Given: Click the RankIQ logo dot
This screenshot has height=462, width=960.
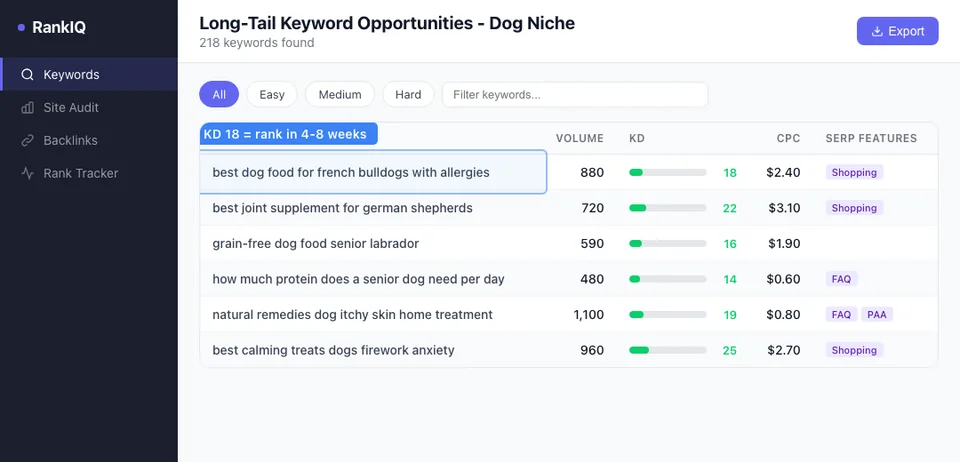Looking at the screenshot, I should [21, 27].
